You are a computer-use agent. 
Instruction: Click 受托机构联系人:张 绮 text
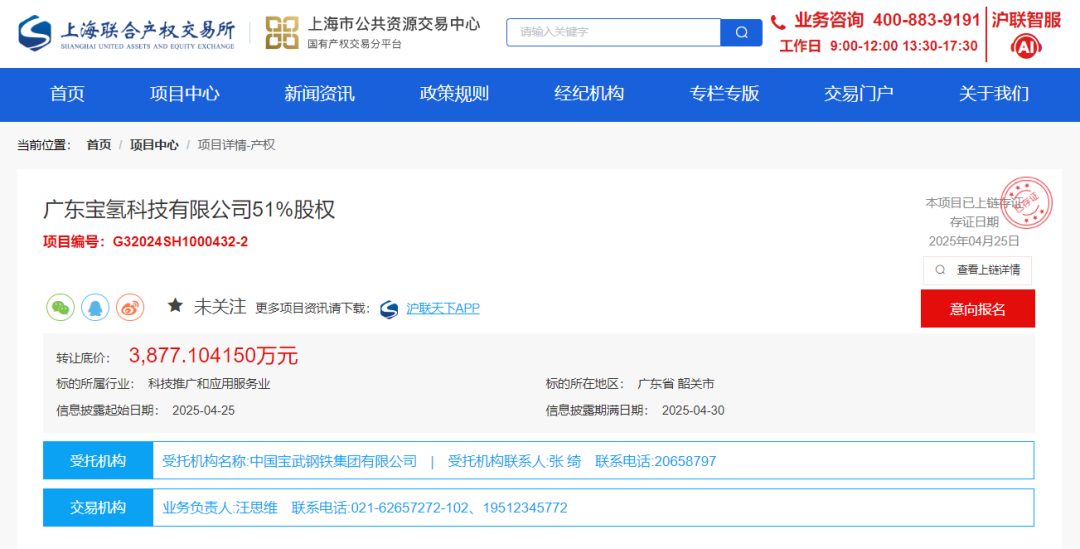515,461
